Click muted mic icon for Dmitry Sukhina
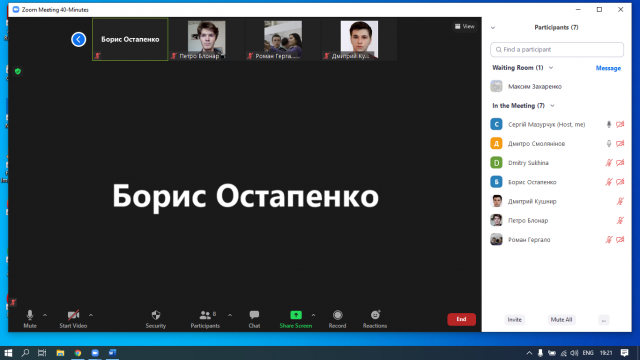This screenshot has height=360, width=640. click(609, 163)
